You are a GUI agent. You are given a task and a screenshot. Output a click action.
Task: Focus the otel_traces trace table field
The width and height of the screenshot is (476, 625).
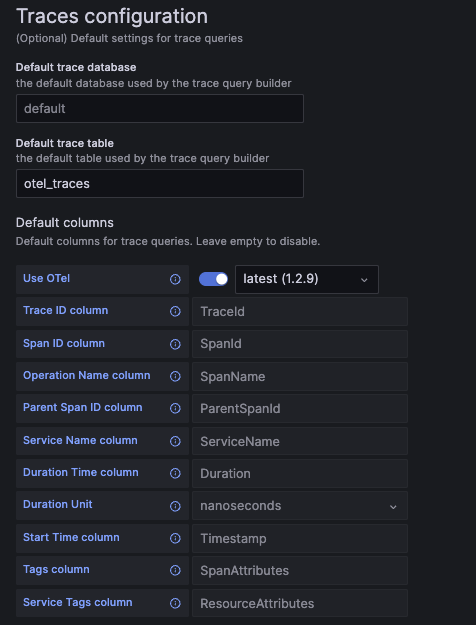coord(160,183)
